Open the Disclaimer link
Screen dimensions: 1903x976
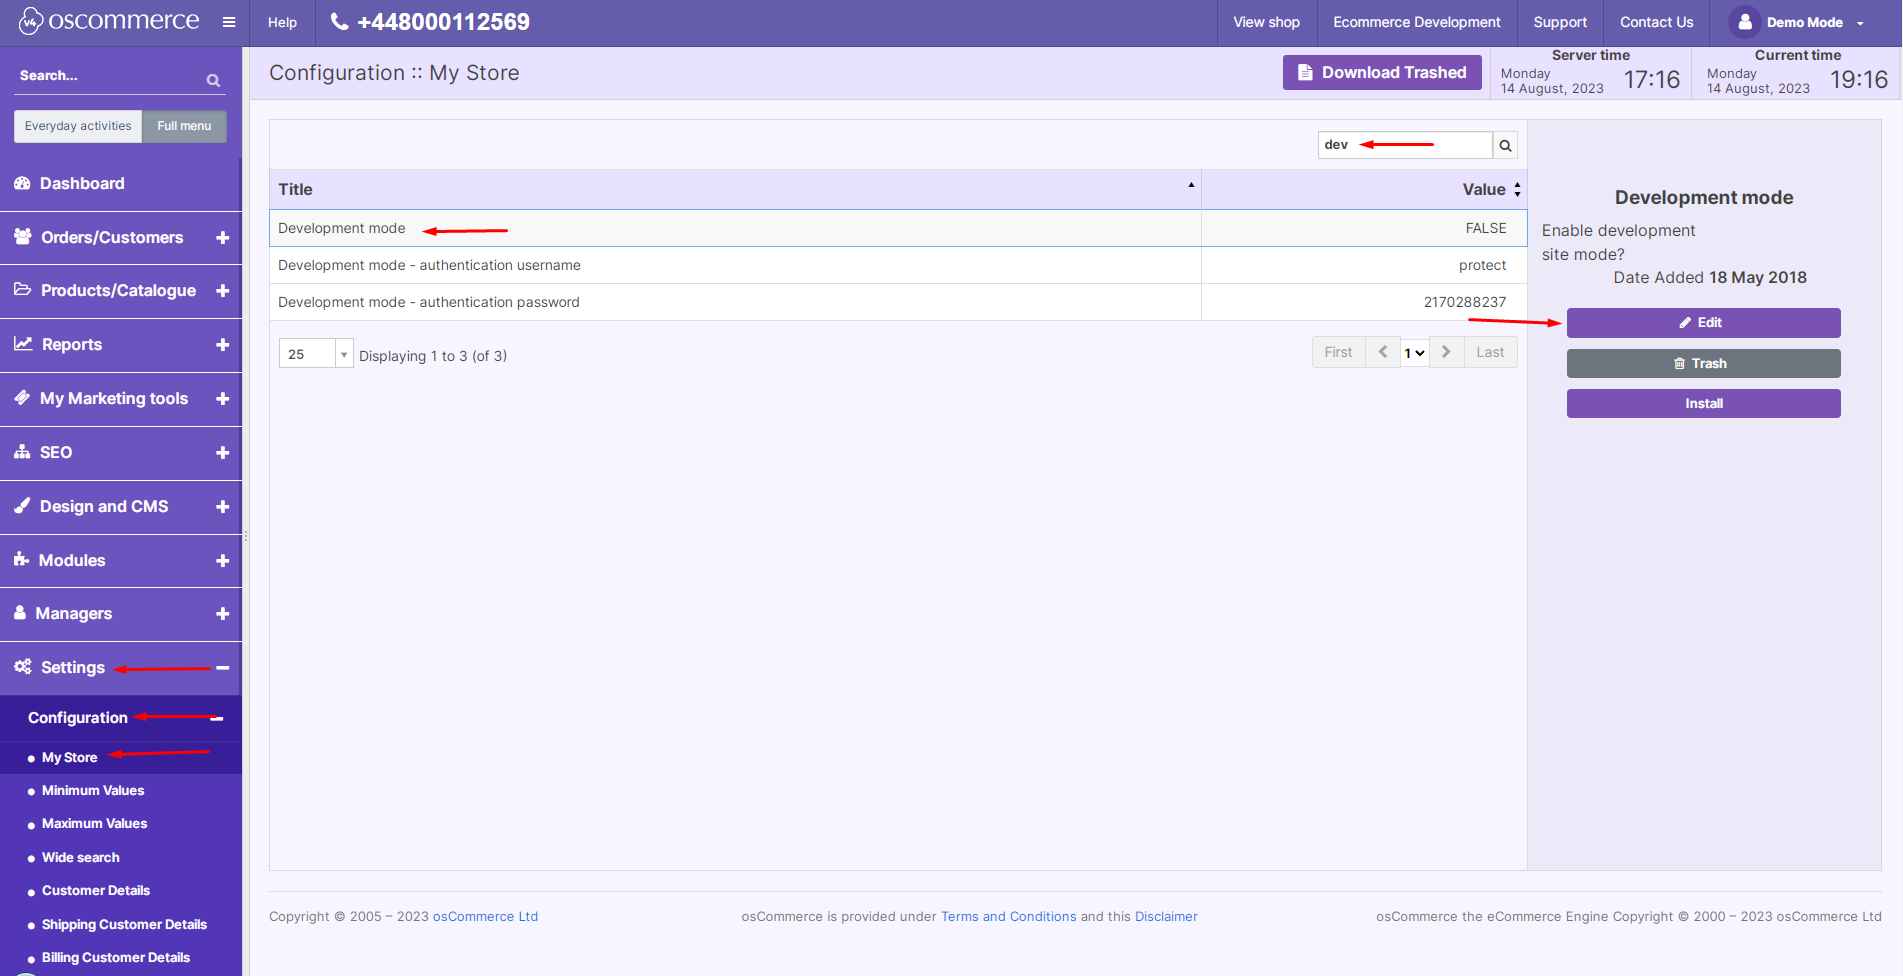(1166, 917)
